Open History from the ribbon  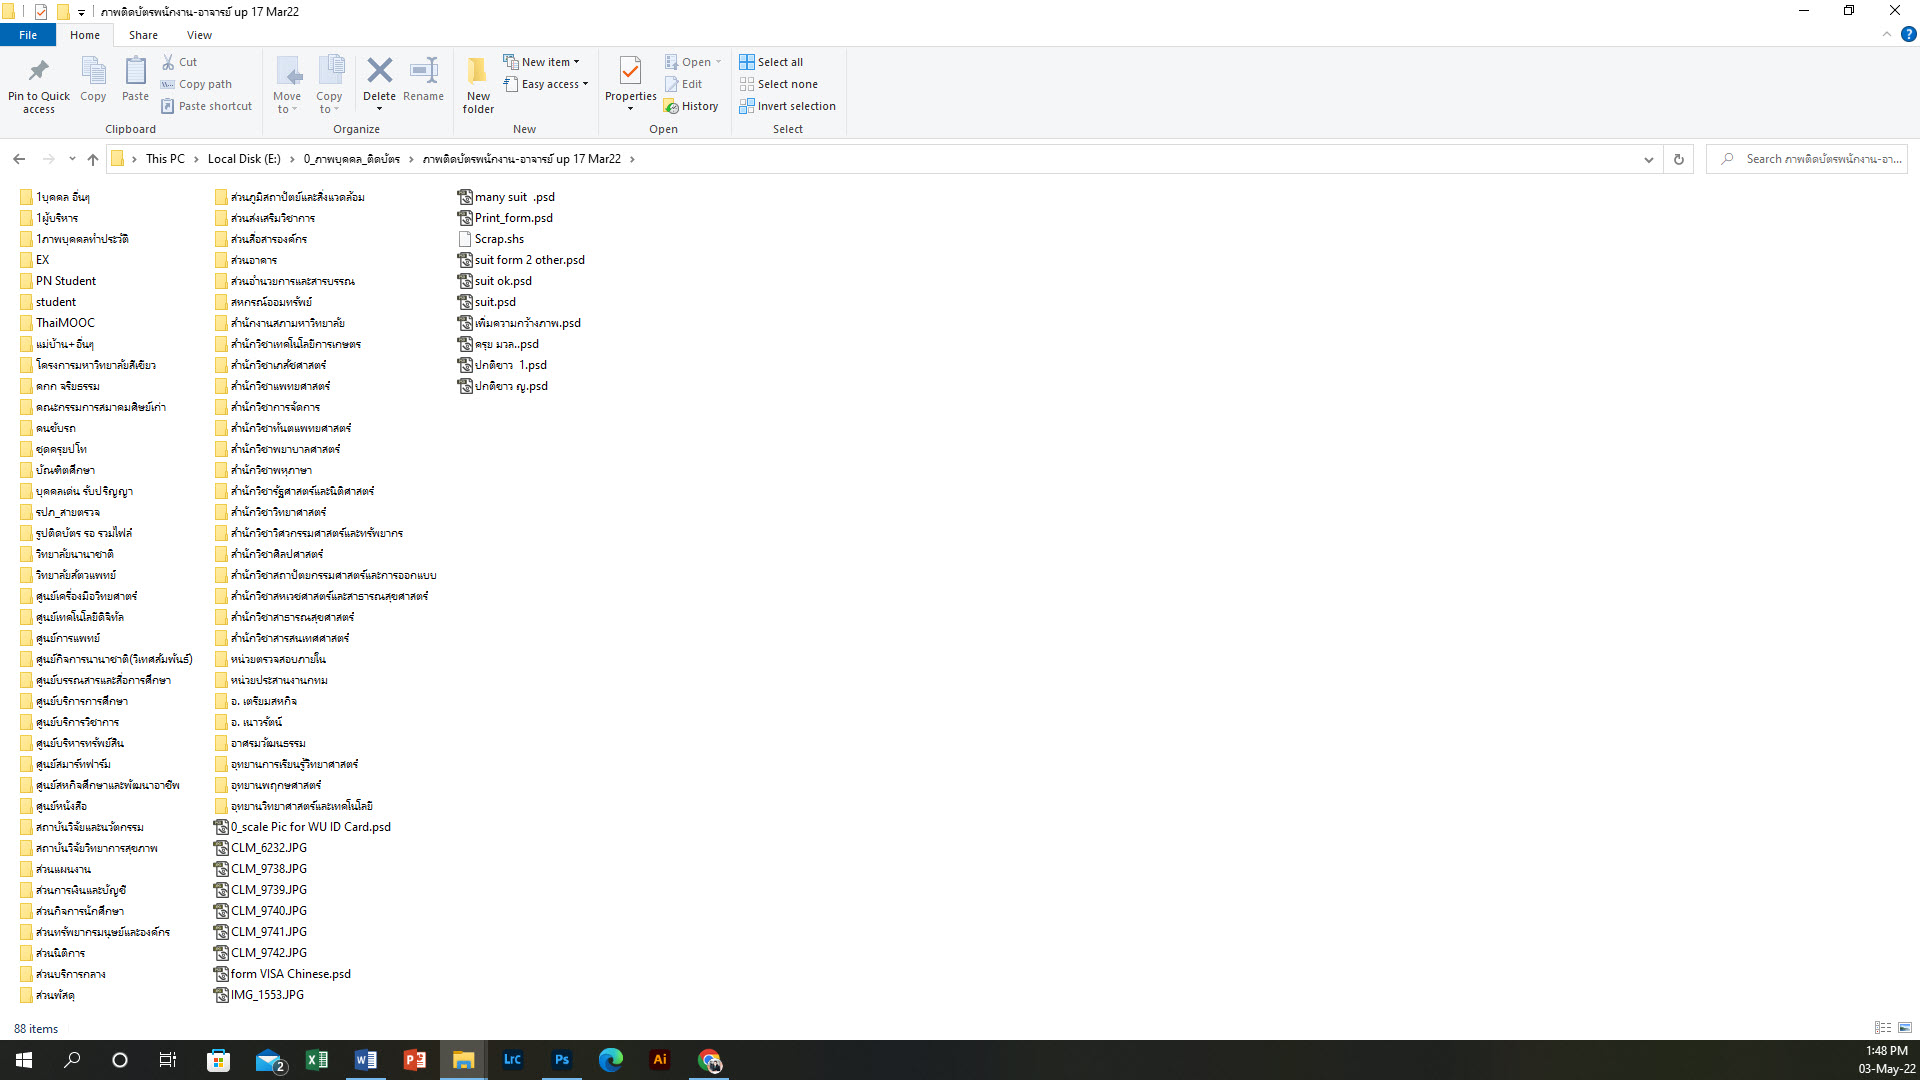(x=691, y=106)
